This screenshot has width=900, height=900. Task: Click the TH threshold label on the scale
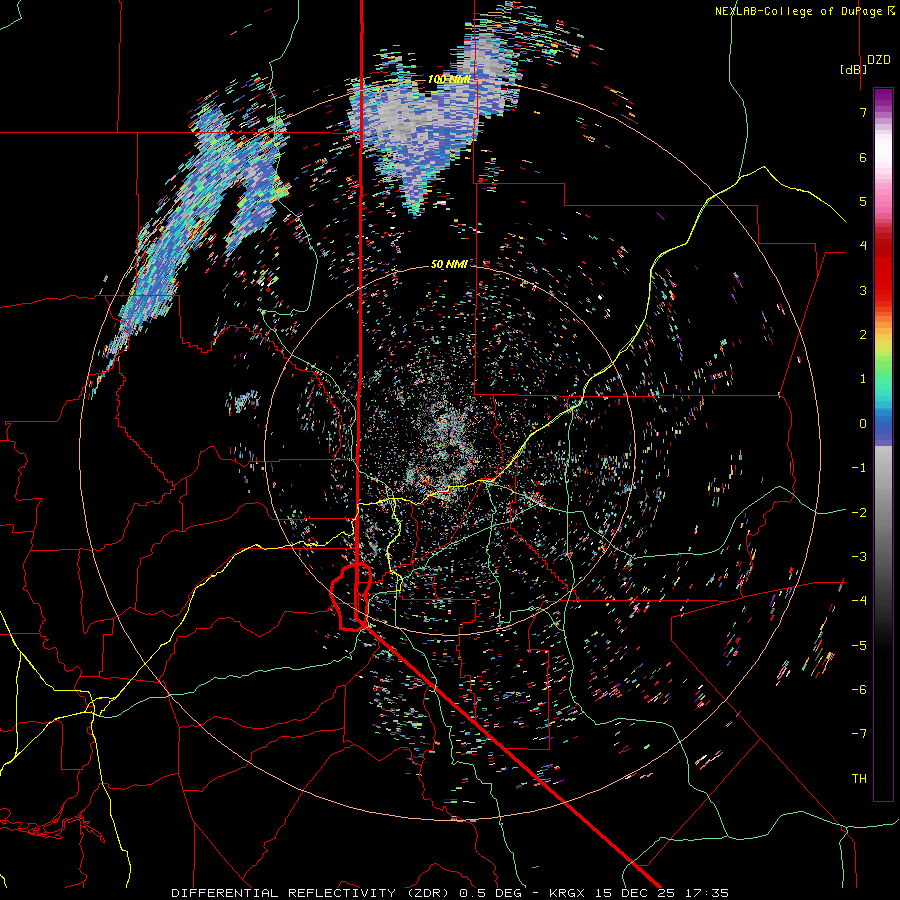coord(859,779)
